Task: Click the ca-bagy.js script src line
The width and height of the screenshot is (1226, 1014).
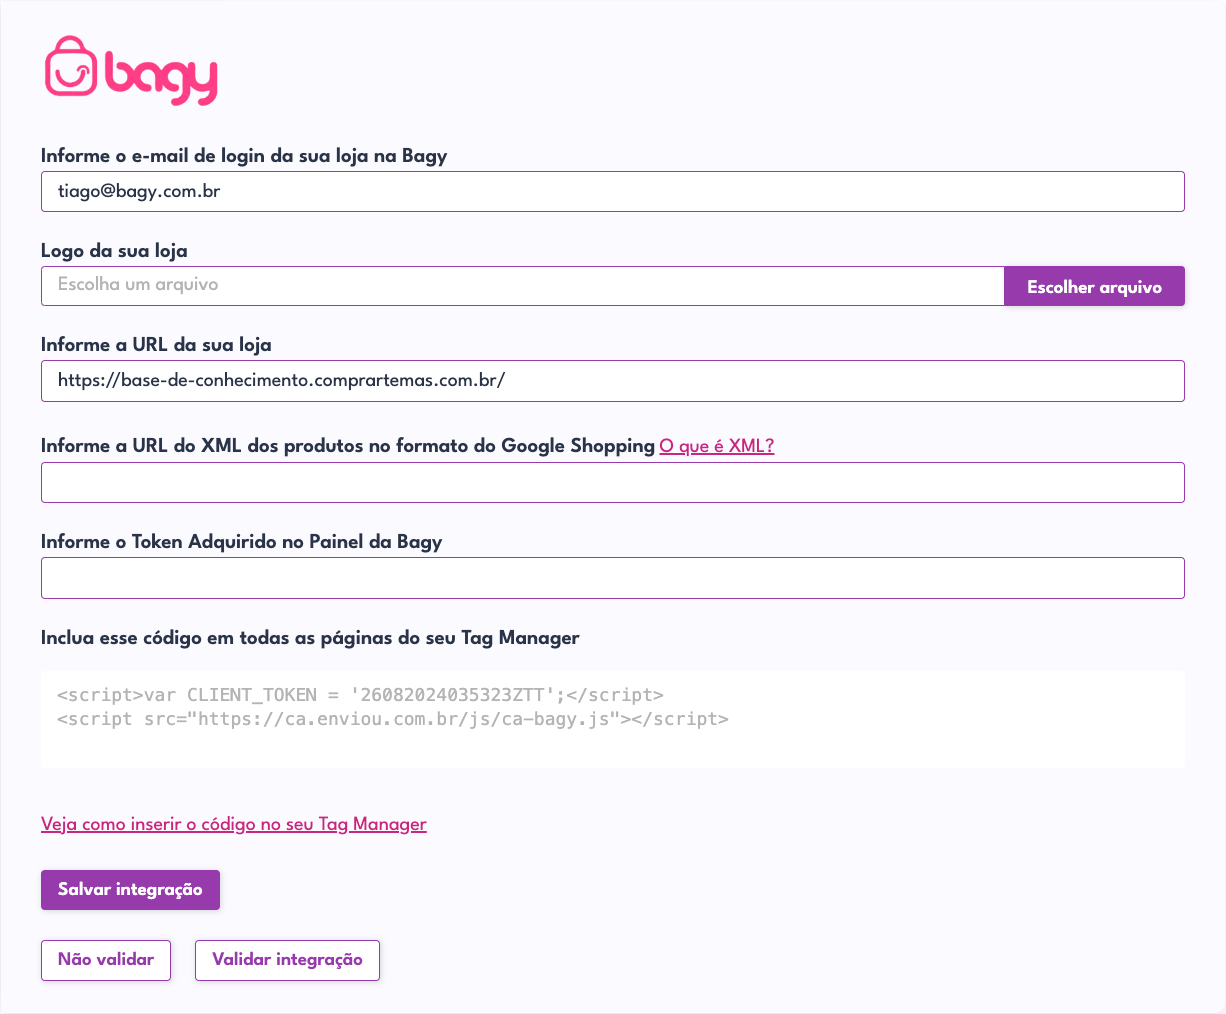Action: tap(393, 719)
